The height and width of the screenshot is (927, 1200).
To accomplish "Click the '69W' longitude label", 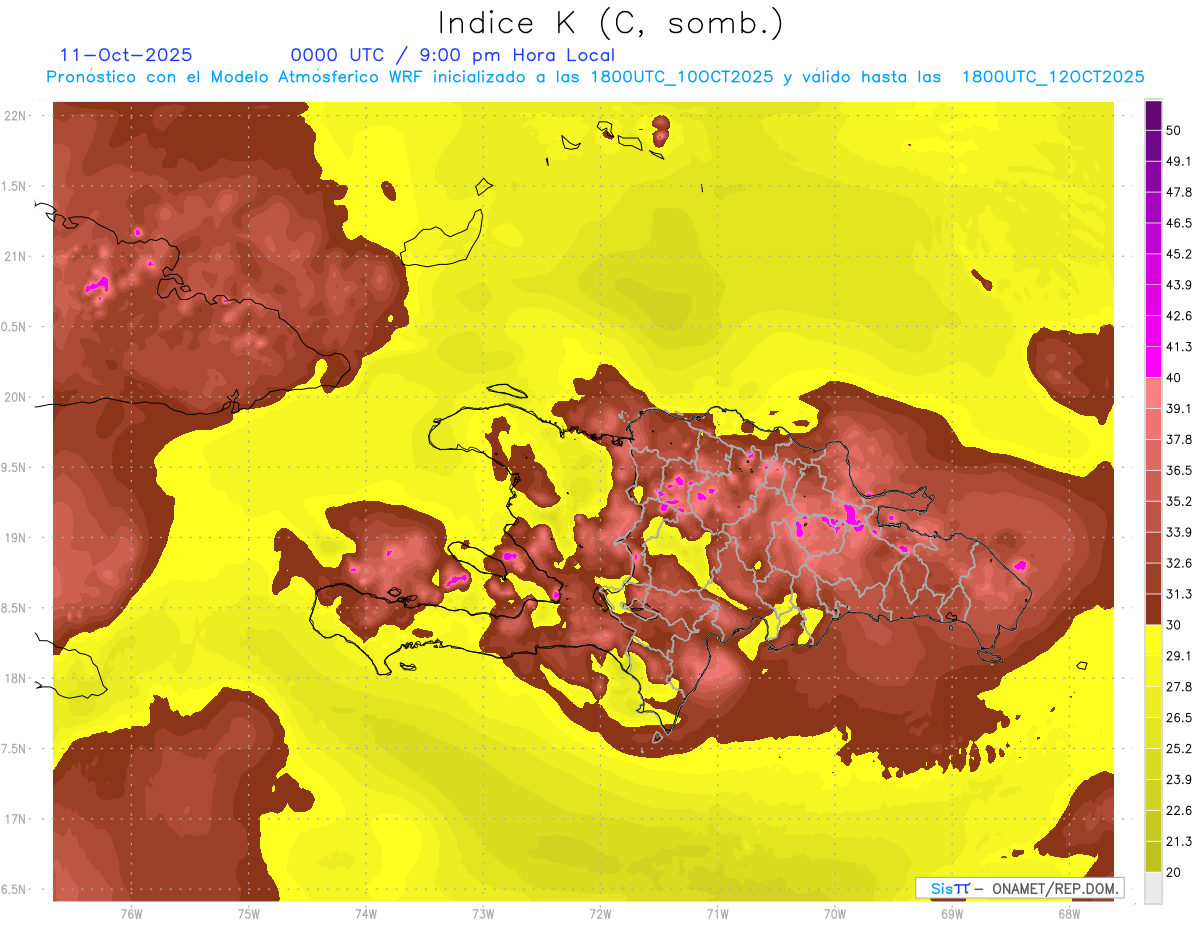I will tap(952, 914).
